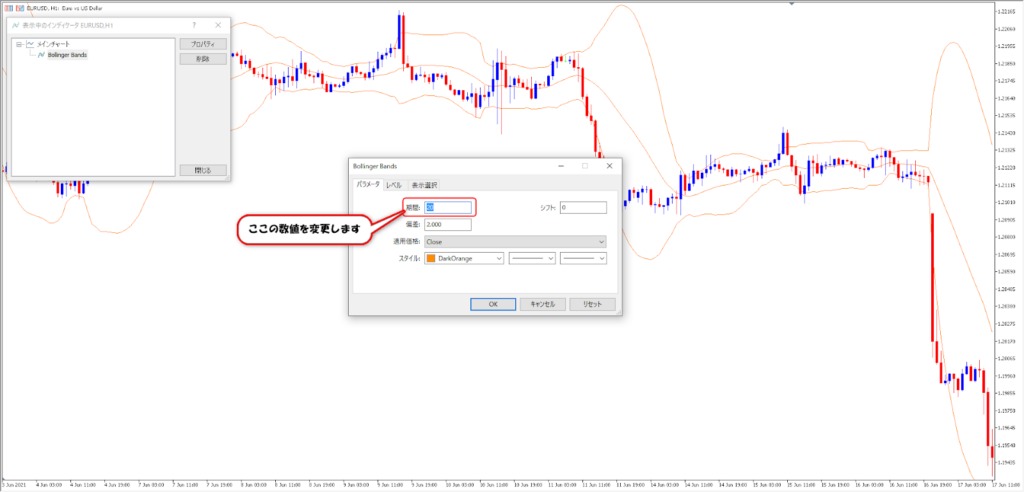Open the 適用価格 Close dropdown
The width and height of the screenshot is (1024, 492).
pyautogui.click(x=515, y=242)
